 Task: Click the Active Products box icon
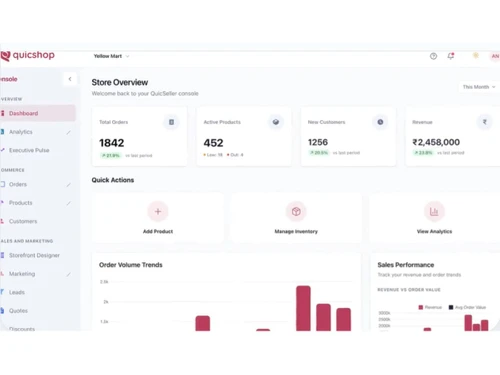(x=276, y=122)
